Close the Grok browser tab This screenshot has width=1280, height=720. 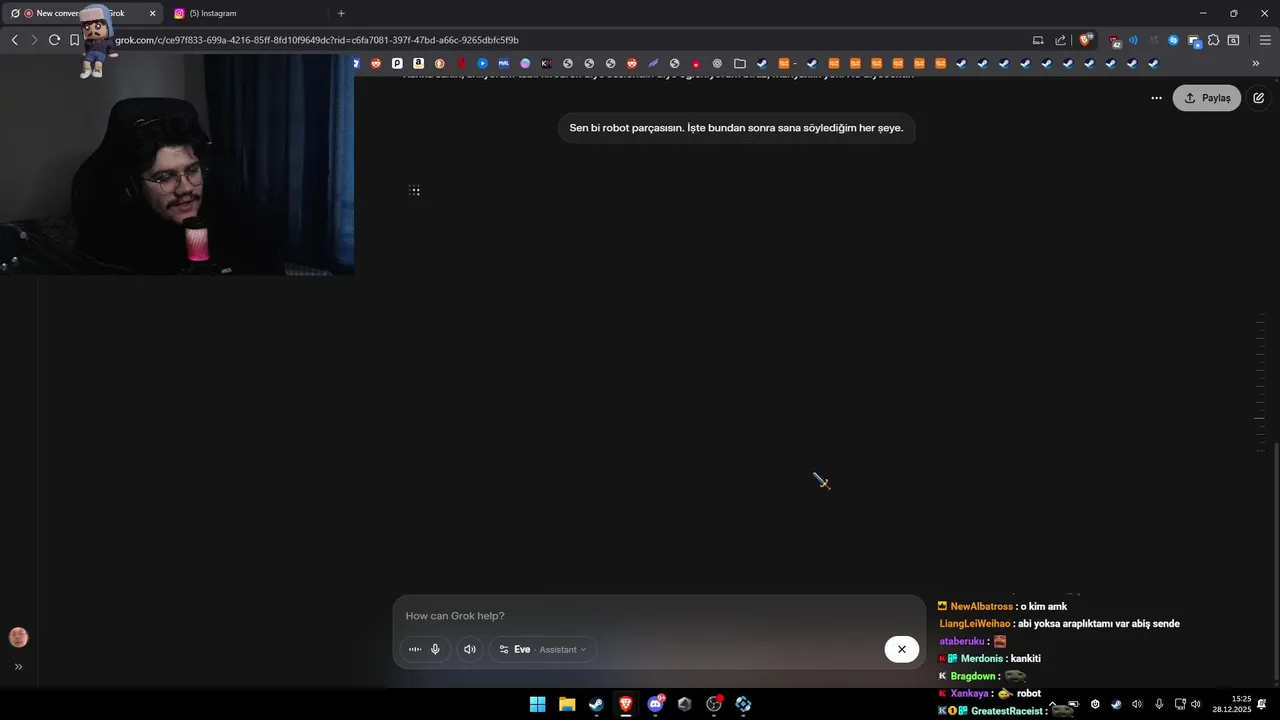click(153, 13)
